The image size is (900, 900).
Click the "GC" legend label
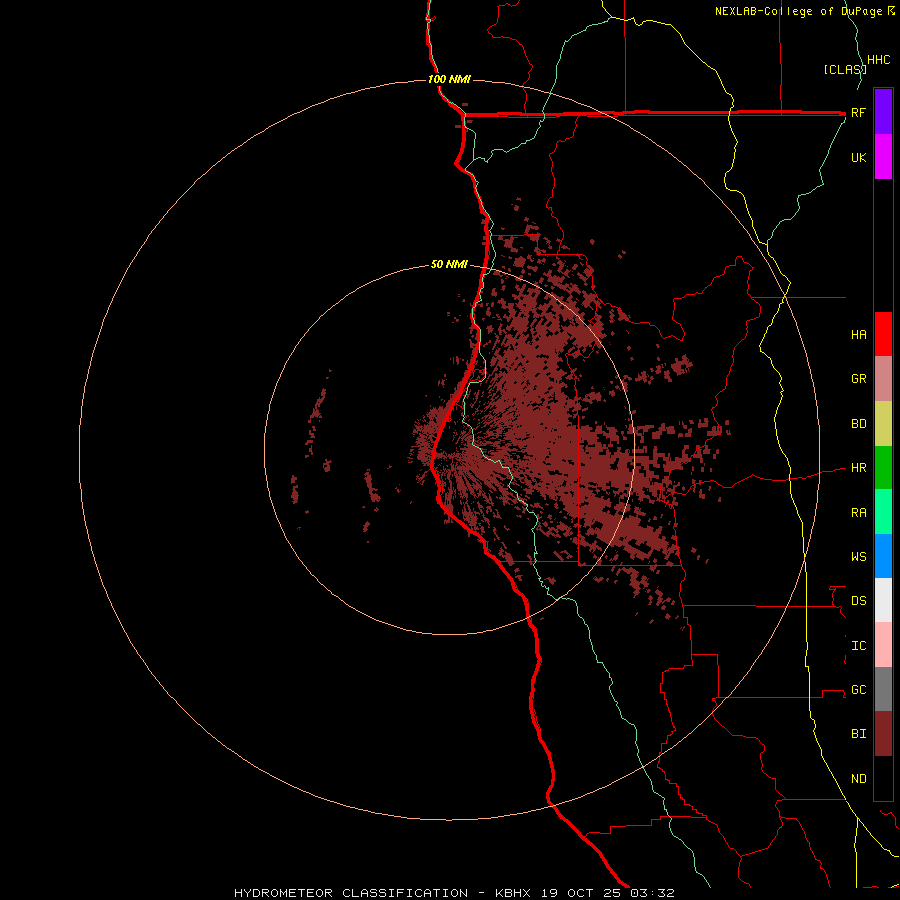pyautogui.click(x=858, y=689)
